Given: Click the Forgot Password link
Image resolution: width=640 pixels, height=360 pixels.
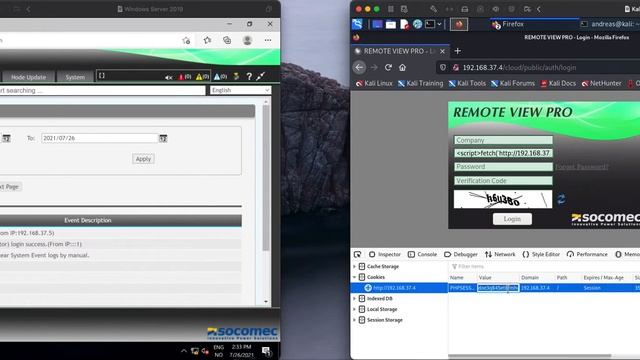Looking at the screenshot, I should pyautogui.click(x=582, y=167).
